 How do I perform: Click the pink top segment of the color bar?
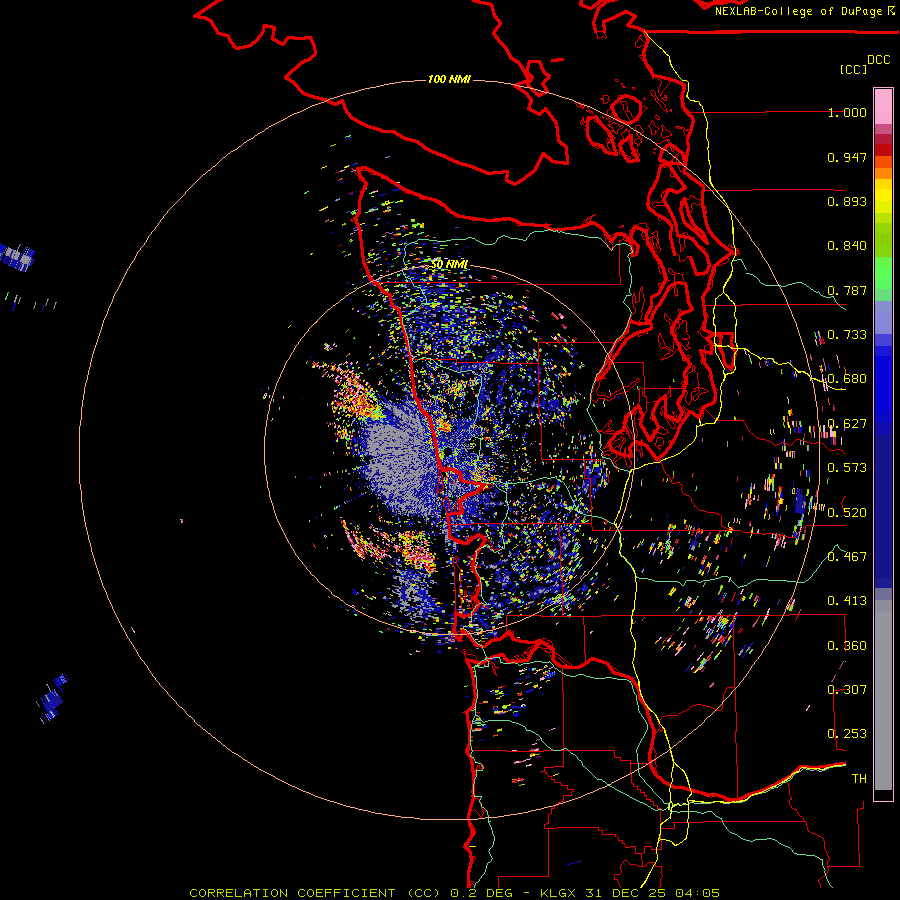coord(883,106)
